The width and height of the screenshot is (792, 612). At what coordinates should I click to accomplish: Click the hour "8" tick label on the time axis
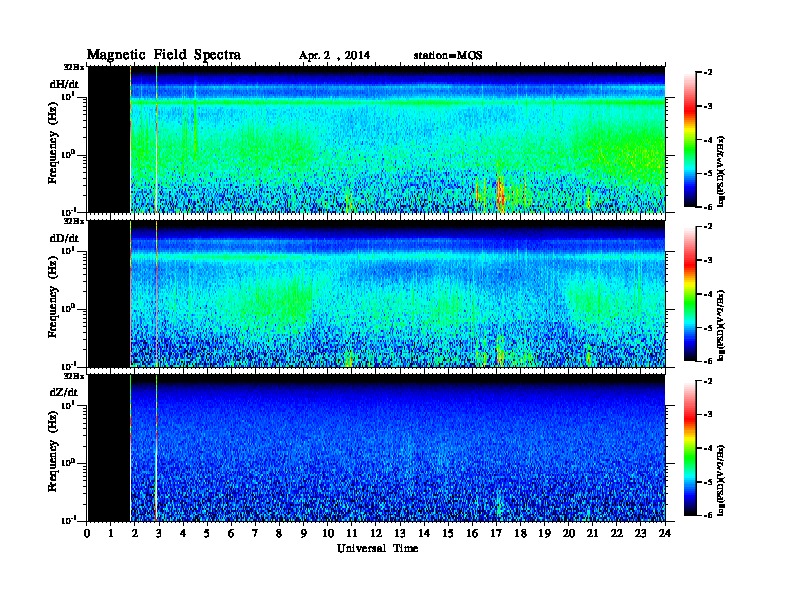pos(279,533)
